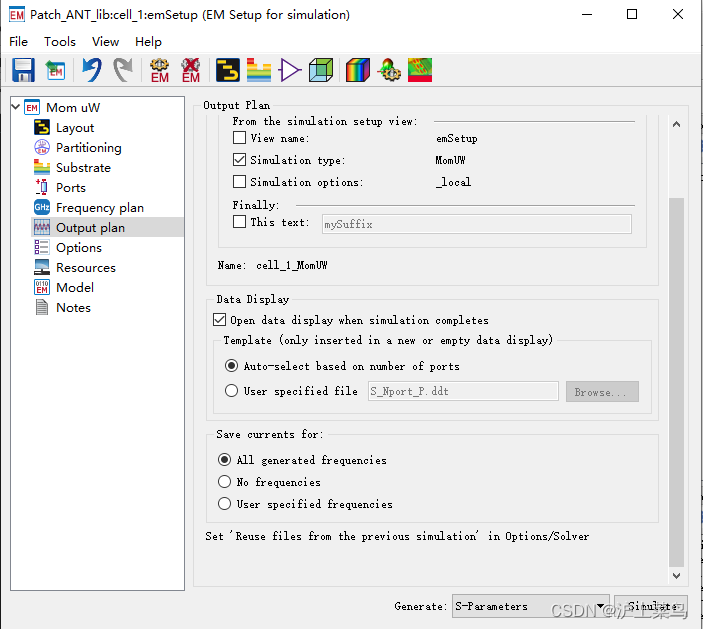Select the Mom uW root node

[73, 108]
